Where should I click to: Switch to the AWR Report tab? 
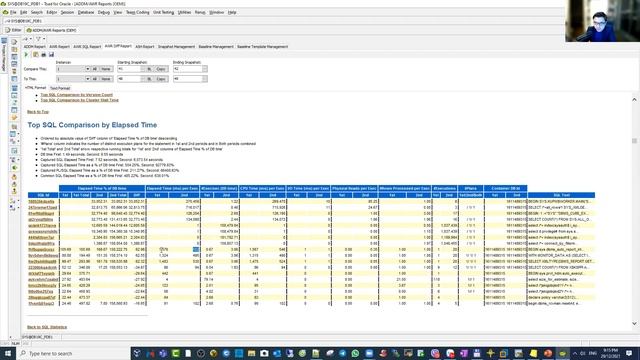[60, 47]
